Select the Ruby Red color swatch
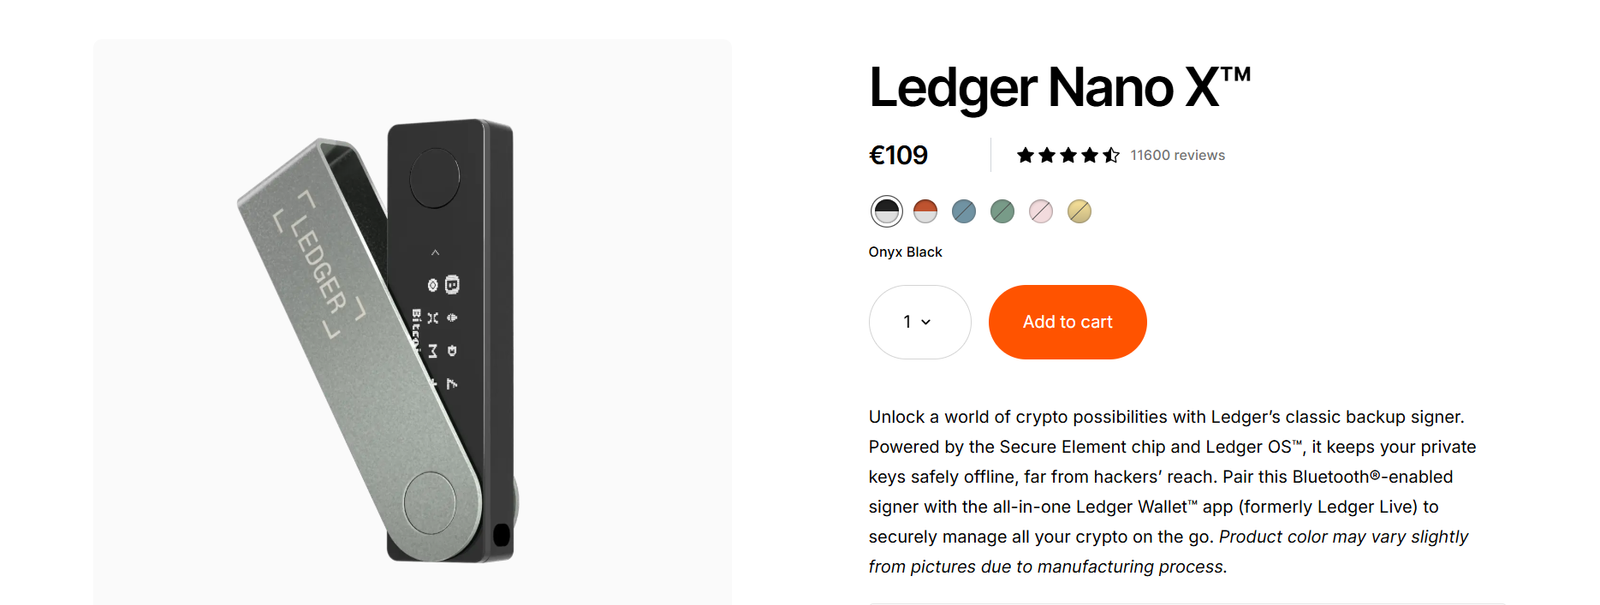 (925, 211)
